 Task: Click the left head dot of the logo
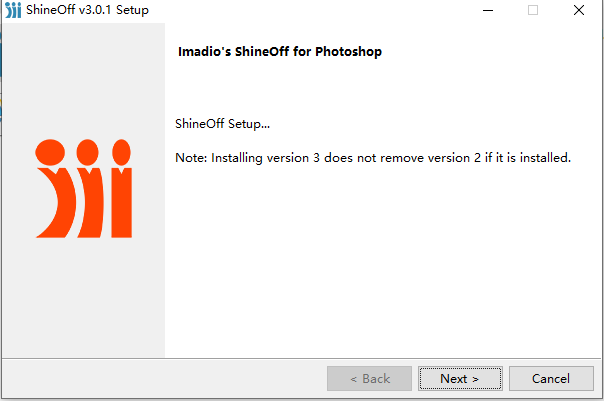pos(49,153)
